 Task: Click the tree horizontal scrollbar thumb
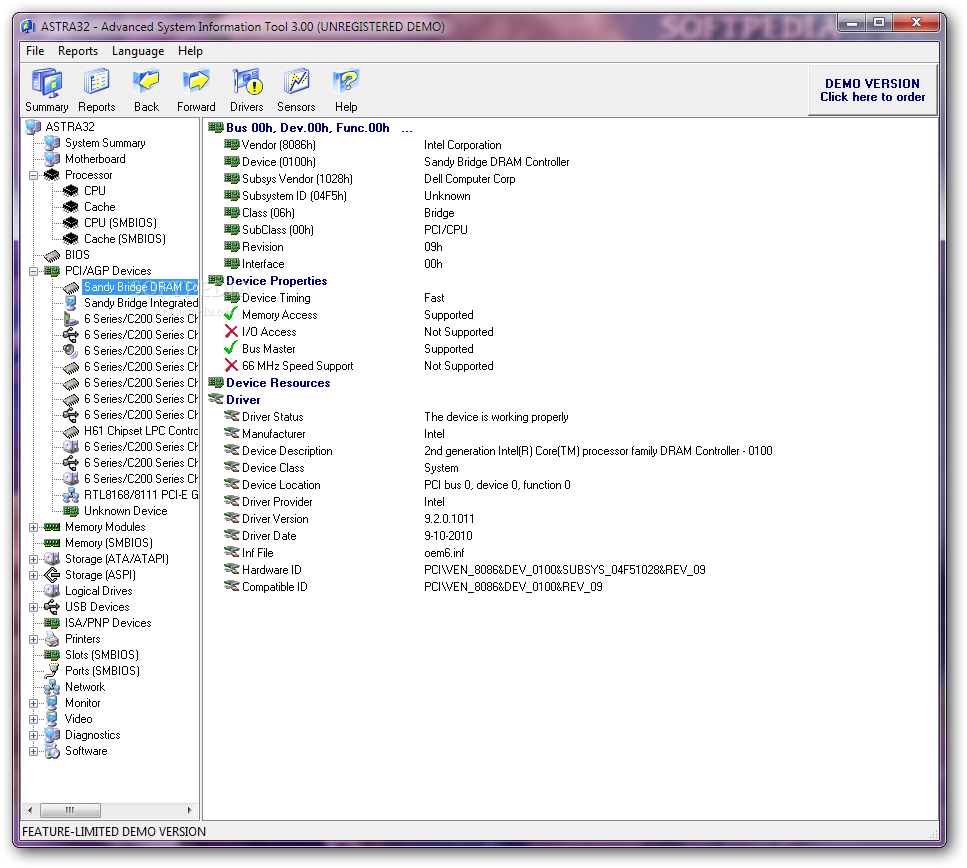(70, 810)
